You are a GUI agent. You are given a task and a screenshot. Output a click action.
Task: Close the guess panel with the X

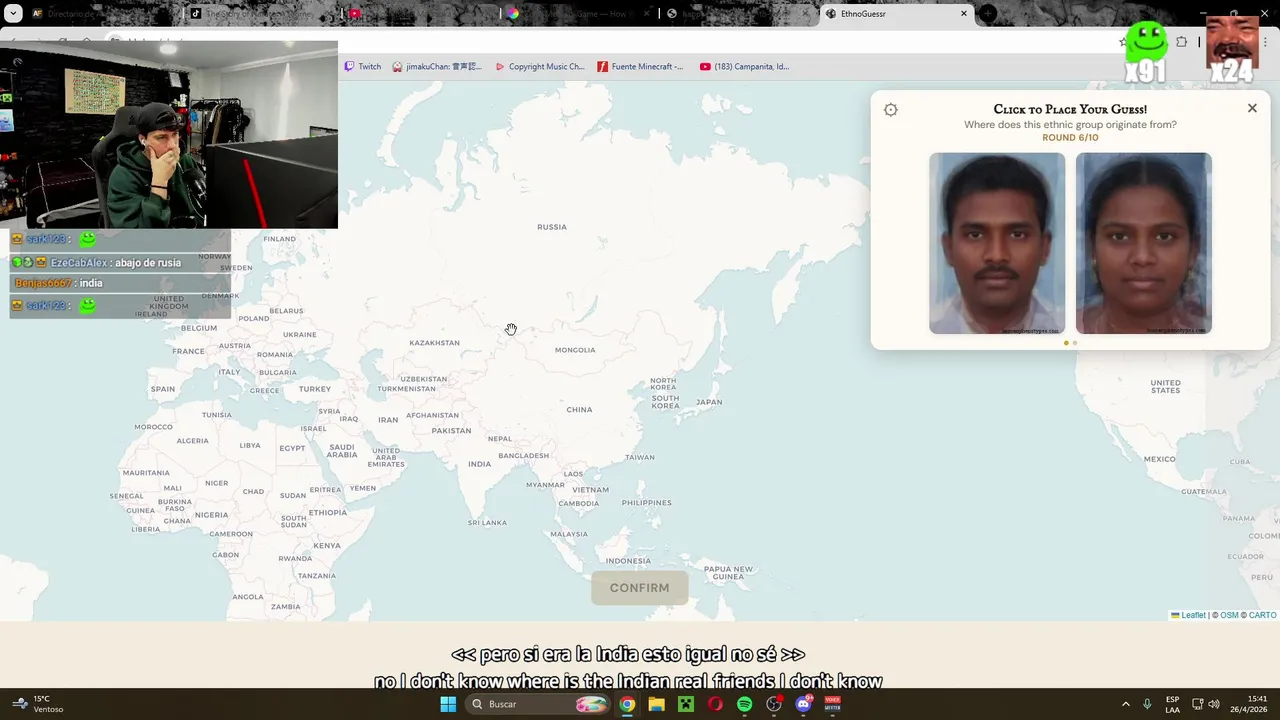click(x=1252, y=108)
